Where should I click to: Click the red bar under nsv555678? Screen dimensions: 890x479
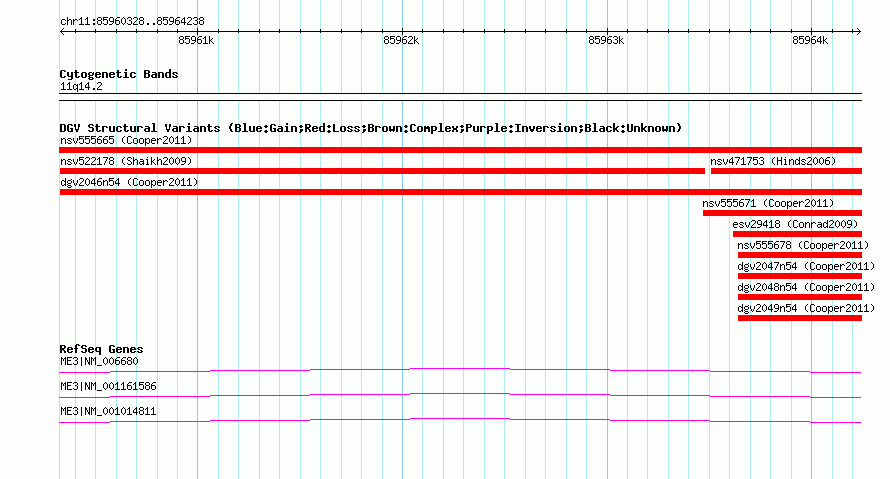800,255
